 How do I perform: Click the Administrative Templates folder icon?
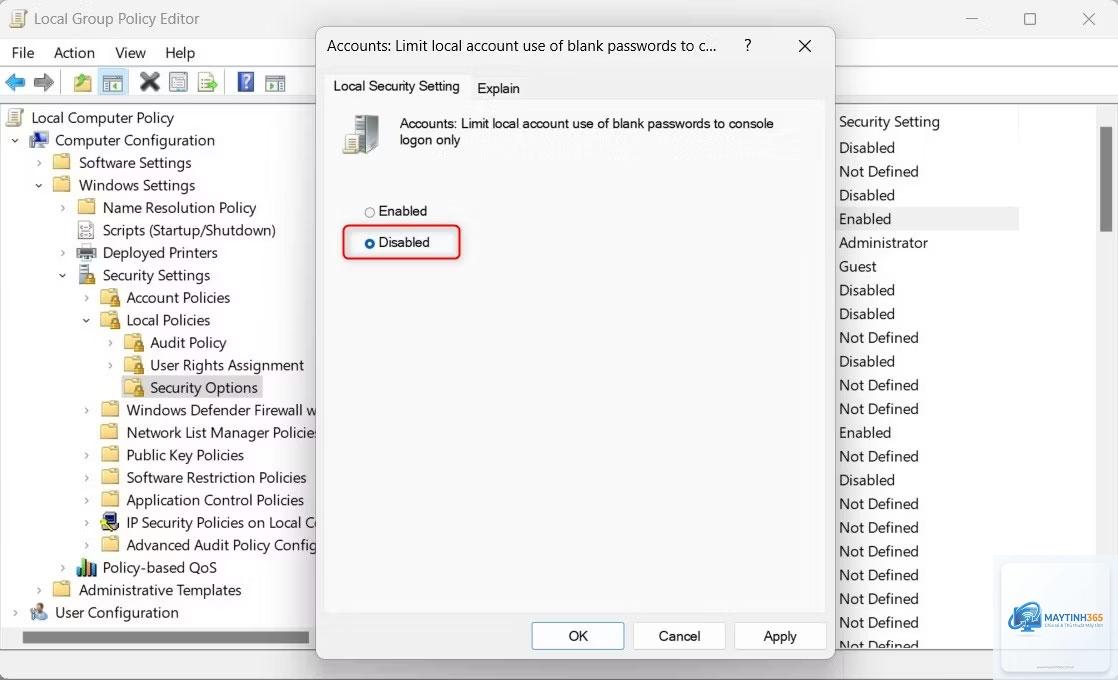63,589
